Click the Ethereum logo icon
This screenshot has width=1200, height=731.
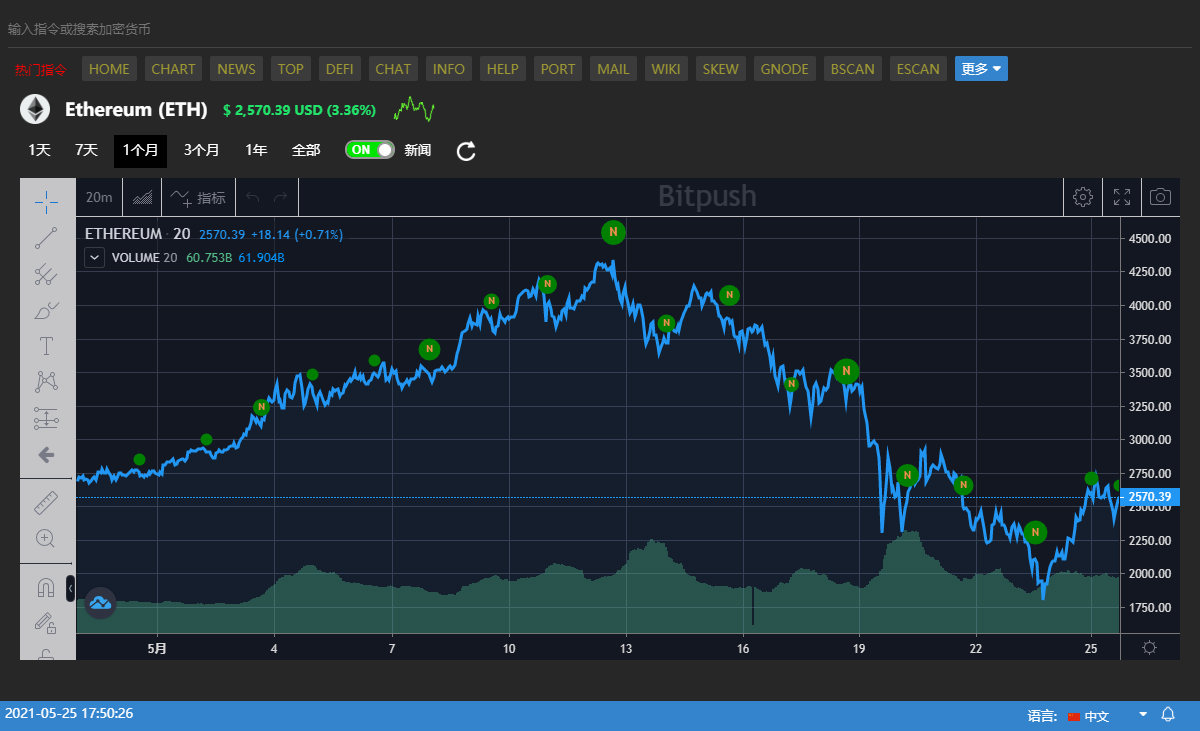pos(36,109)
